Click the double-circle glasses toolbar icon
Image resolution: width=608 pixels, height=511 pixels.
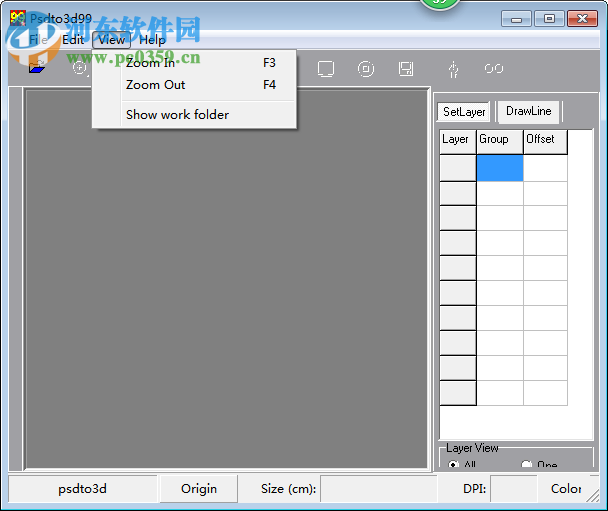(x=494, y=69)
